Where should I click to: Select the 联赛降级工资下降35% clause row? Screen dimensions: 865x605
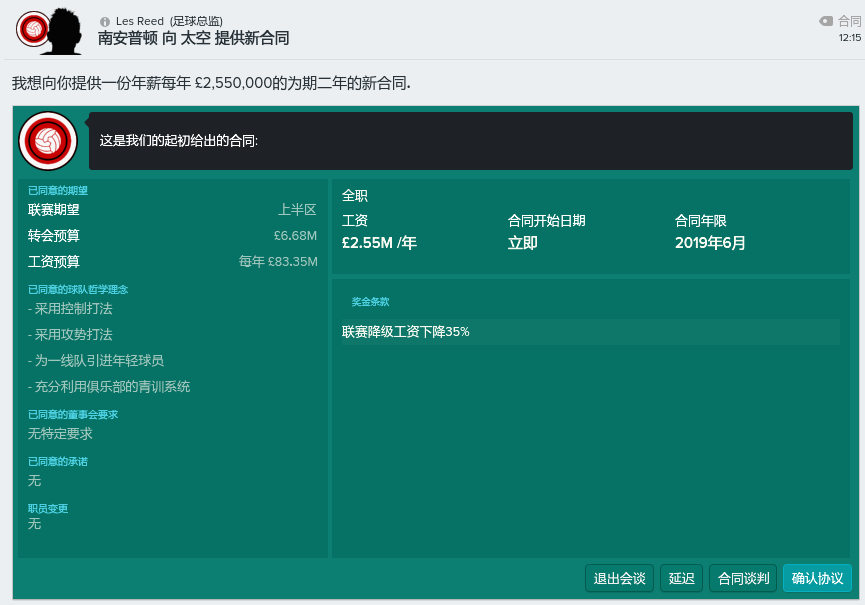coord(590,332)
